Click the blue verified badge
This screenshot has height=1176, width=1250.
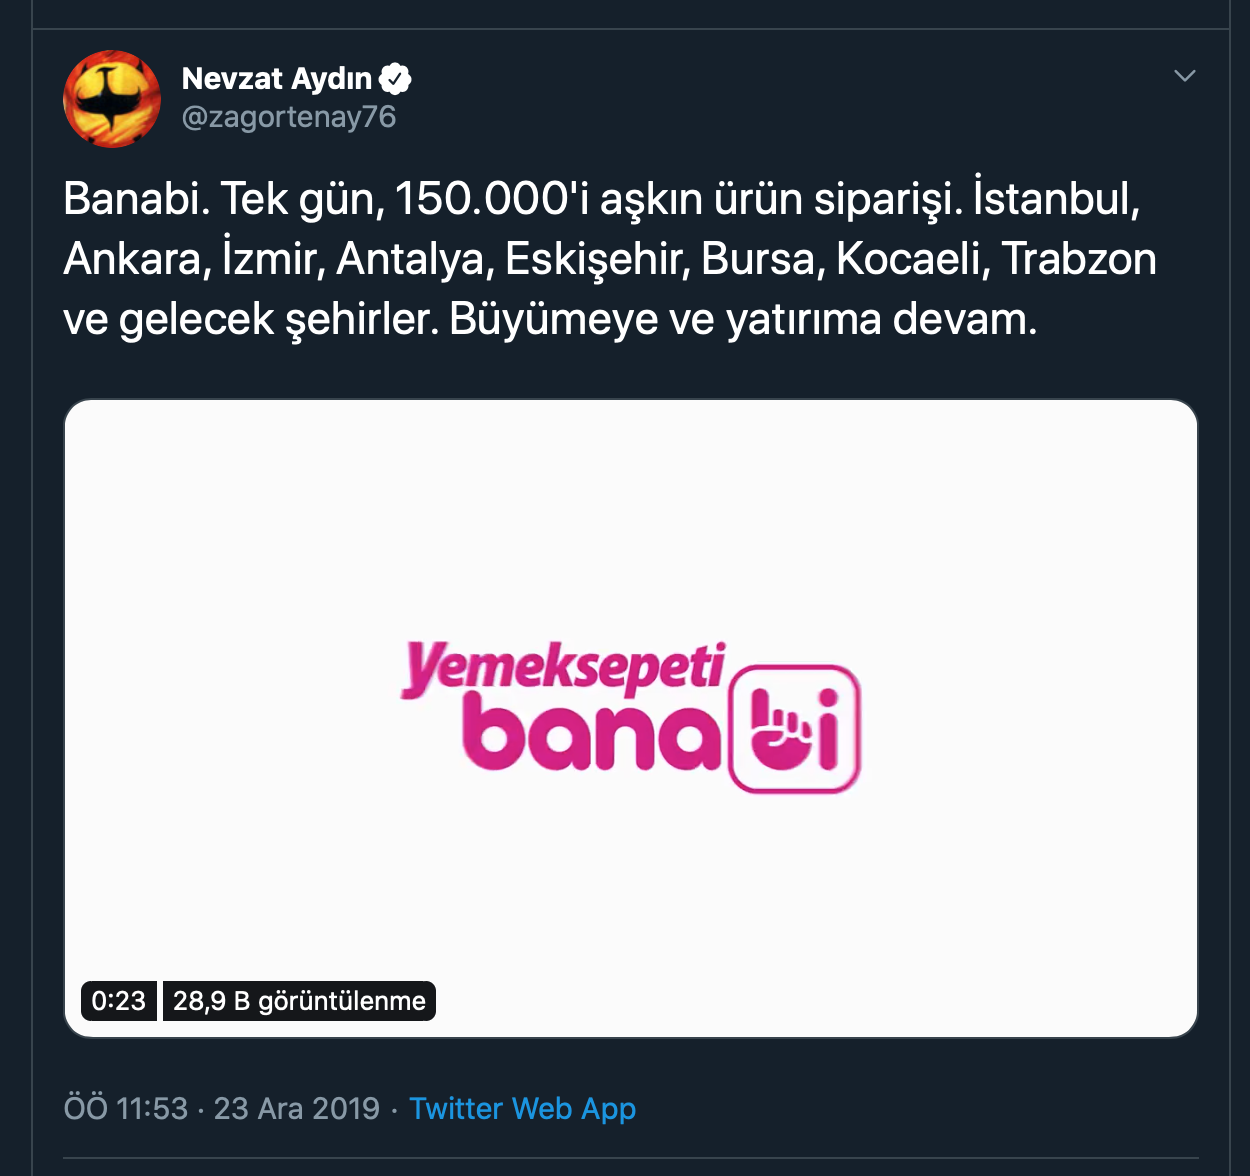tap(396, 78)
